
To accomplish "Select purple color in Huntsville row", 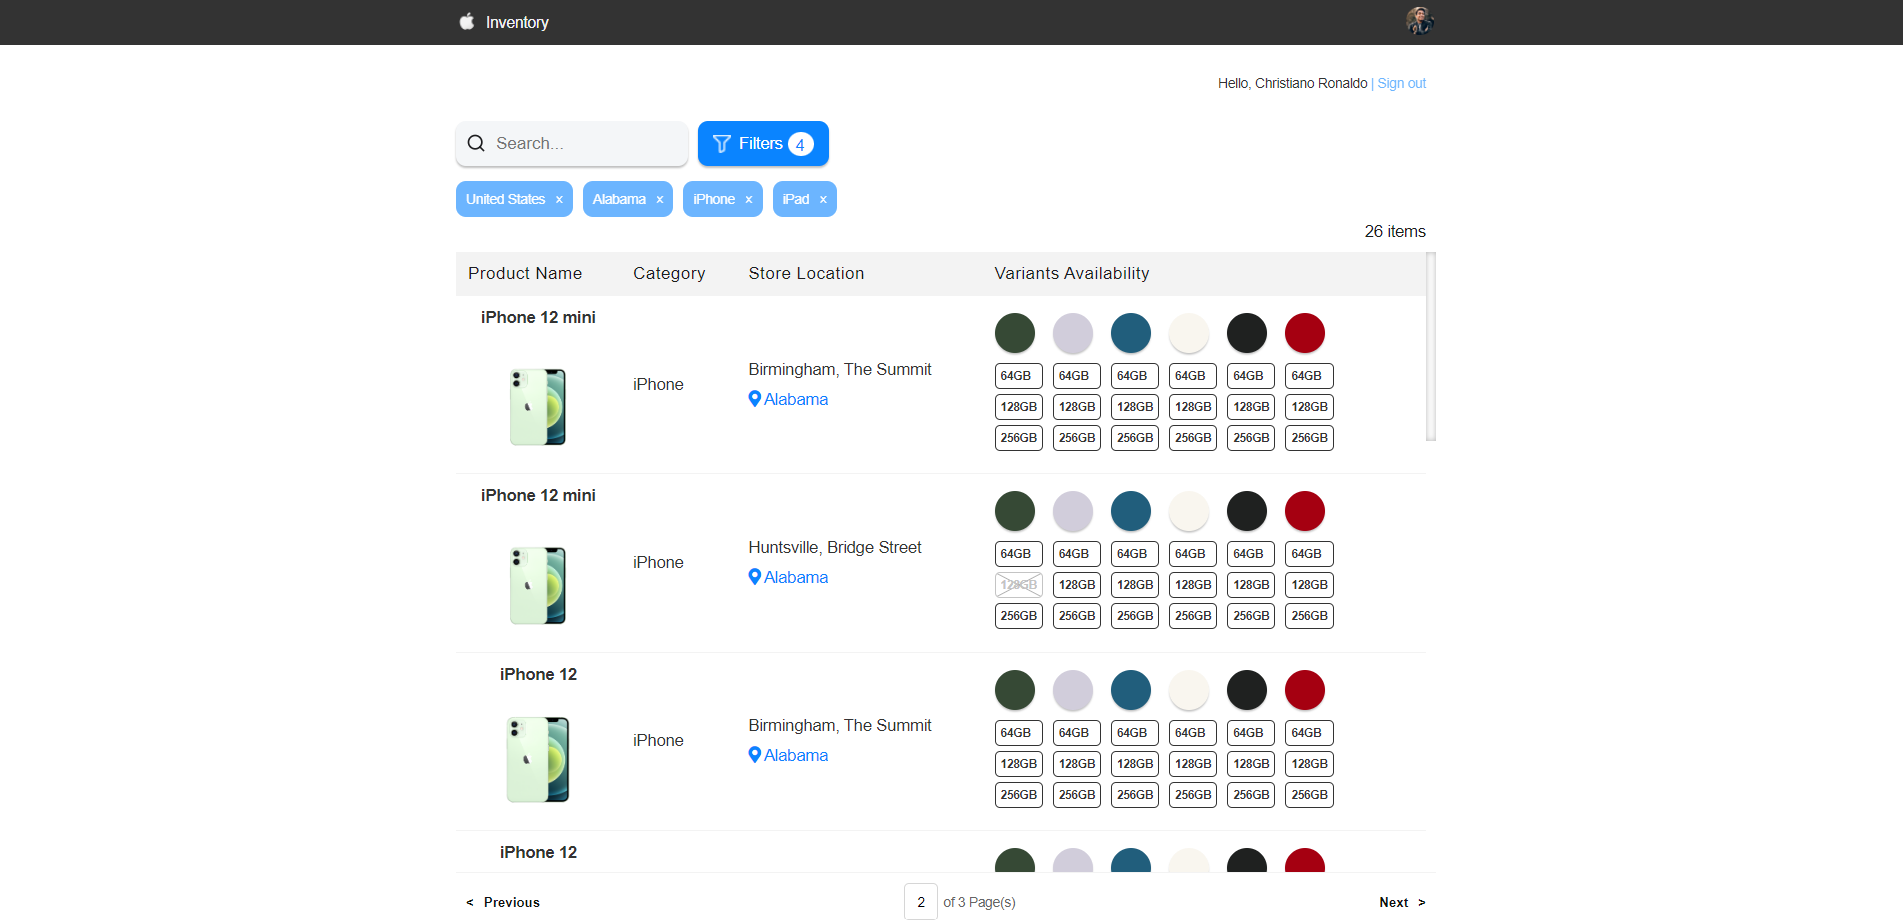I will coord(1073,511).
